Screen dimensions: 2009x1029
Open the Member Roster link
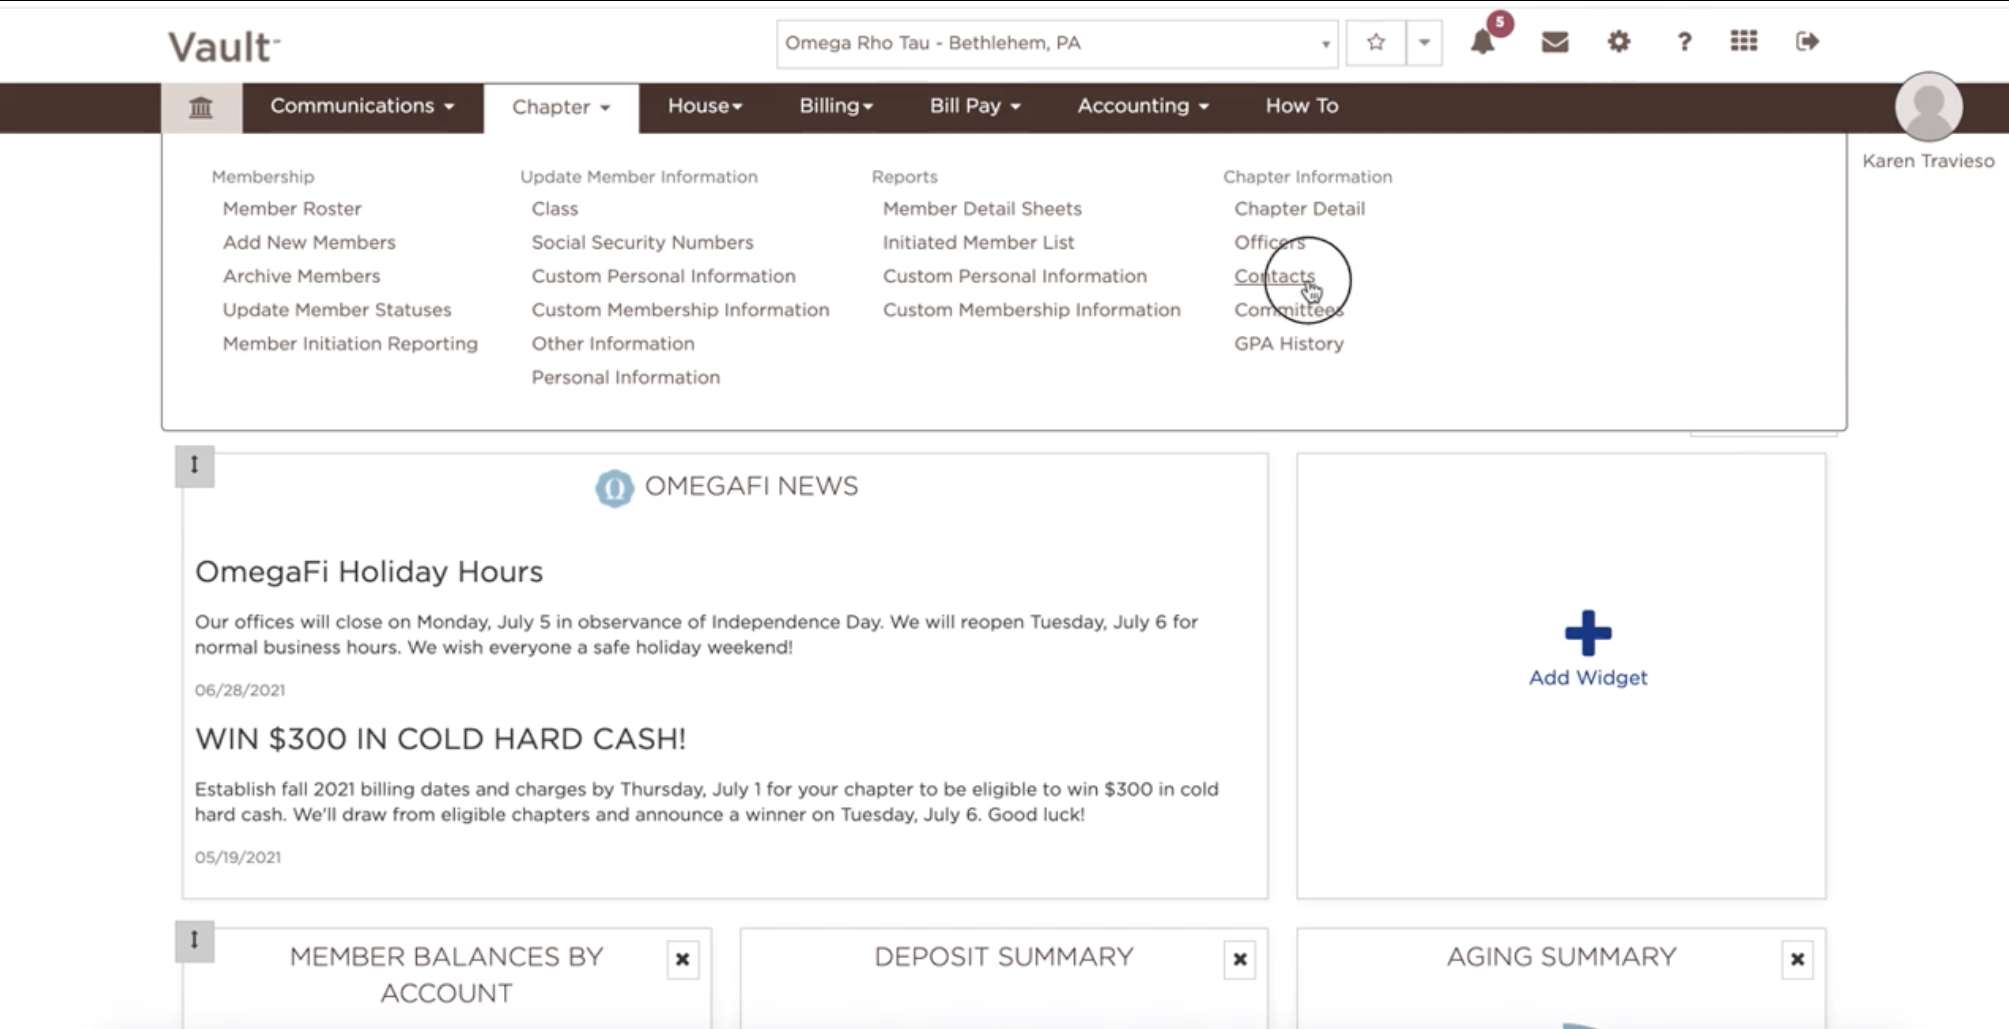pyautogui.click(x=292, y=208)
